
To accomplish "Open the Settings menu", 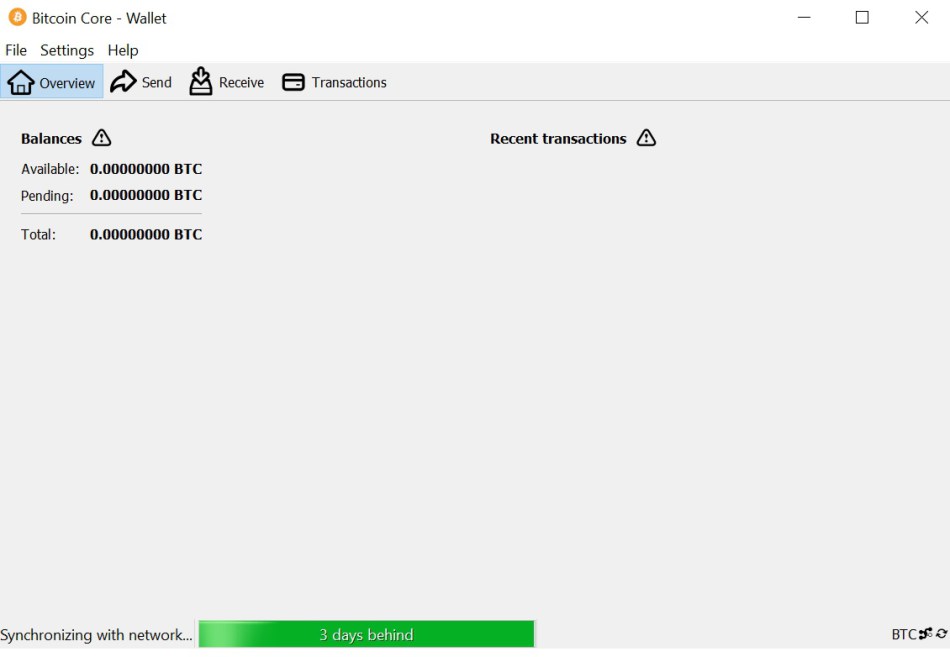I will 67,50.
